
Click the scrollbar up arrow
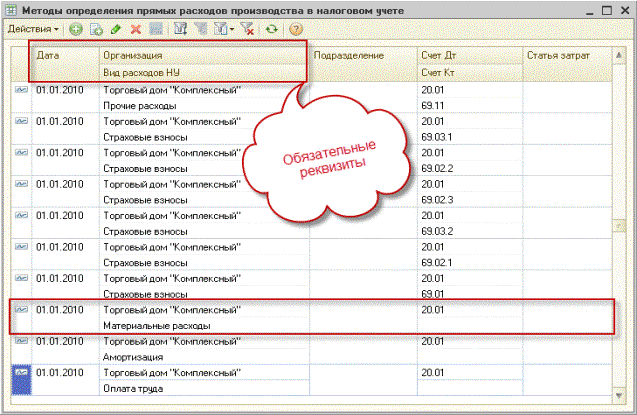click(x=618, y=55)
